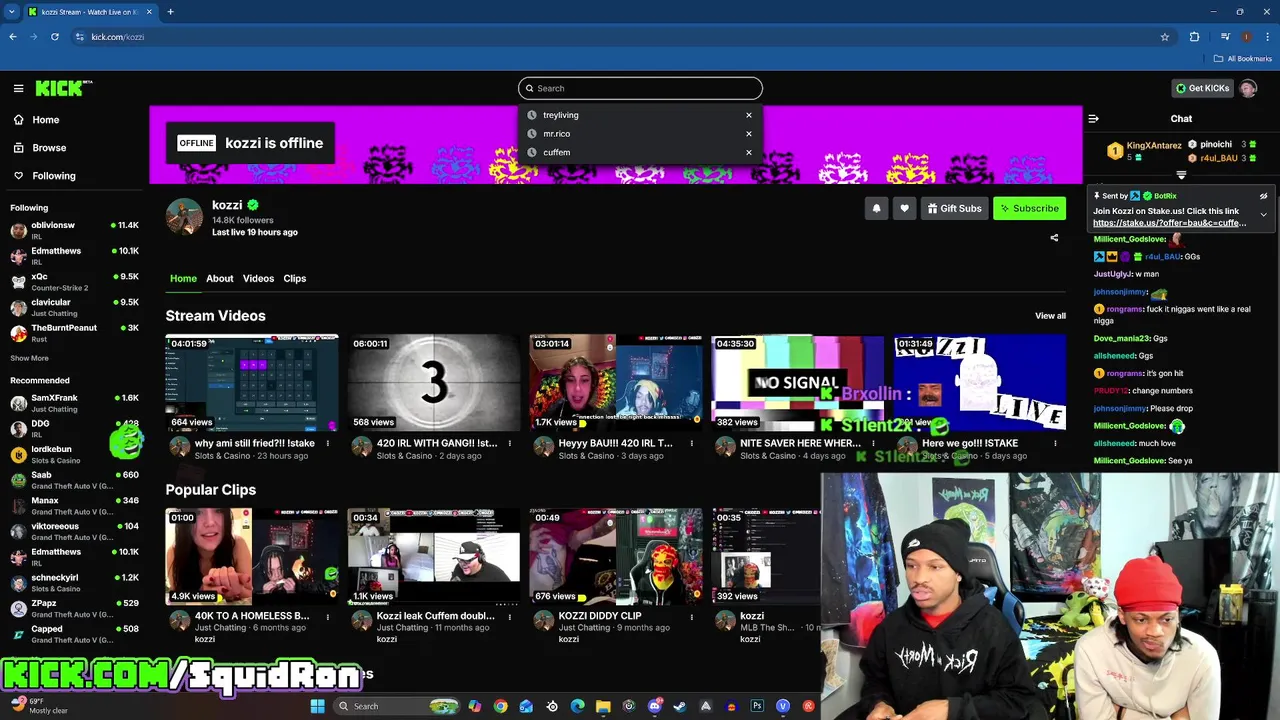1280x720 pixels.
Task: Click the Subscribe button
Action: (x=1029, y=208)
